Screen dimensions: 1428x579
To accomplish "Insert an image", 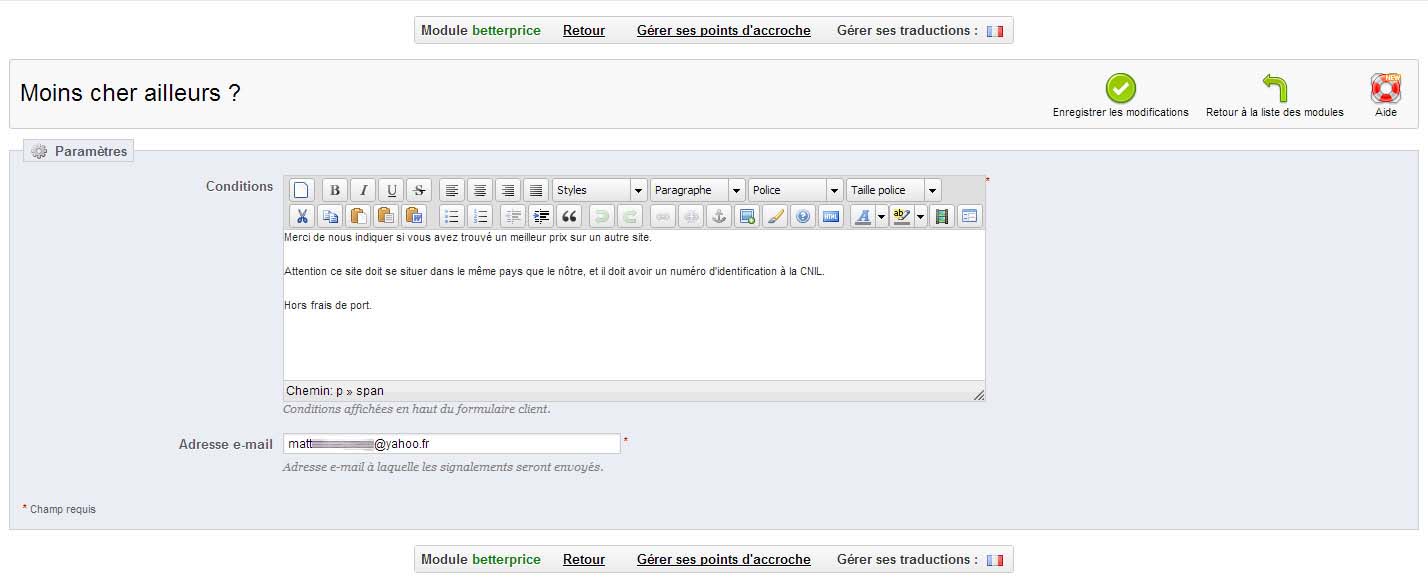I will click(747, 216).
